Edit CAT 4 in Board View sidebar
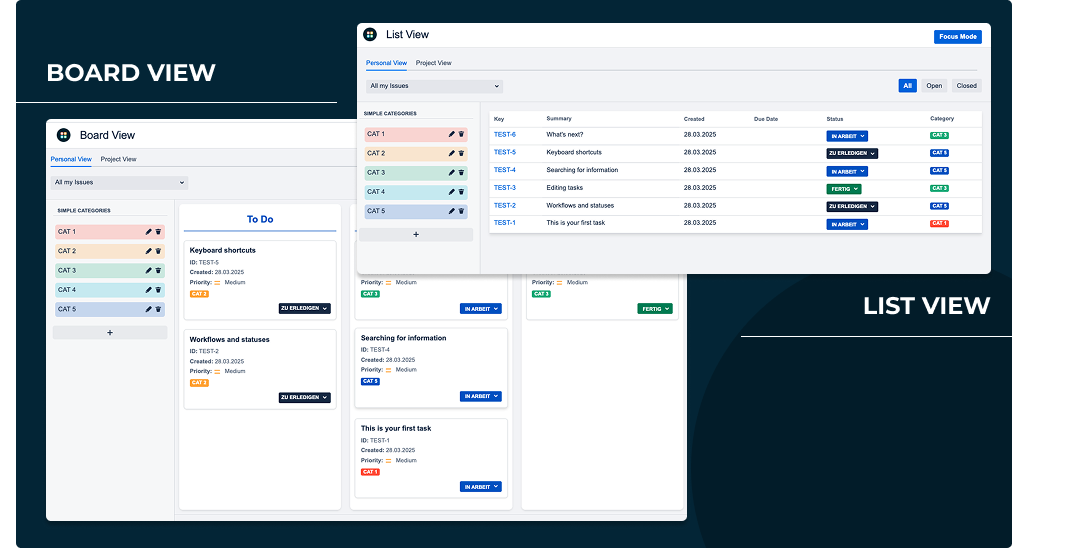1078x548 pixels. (148, 289)
